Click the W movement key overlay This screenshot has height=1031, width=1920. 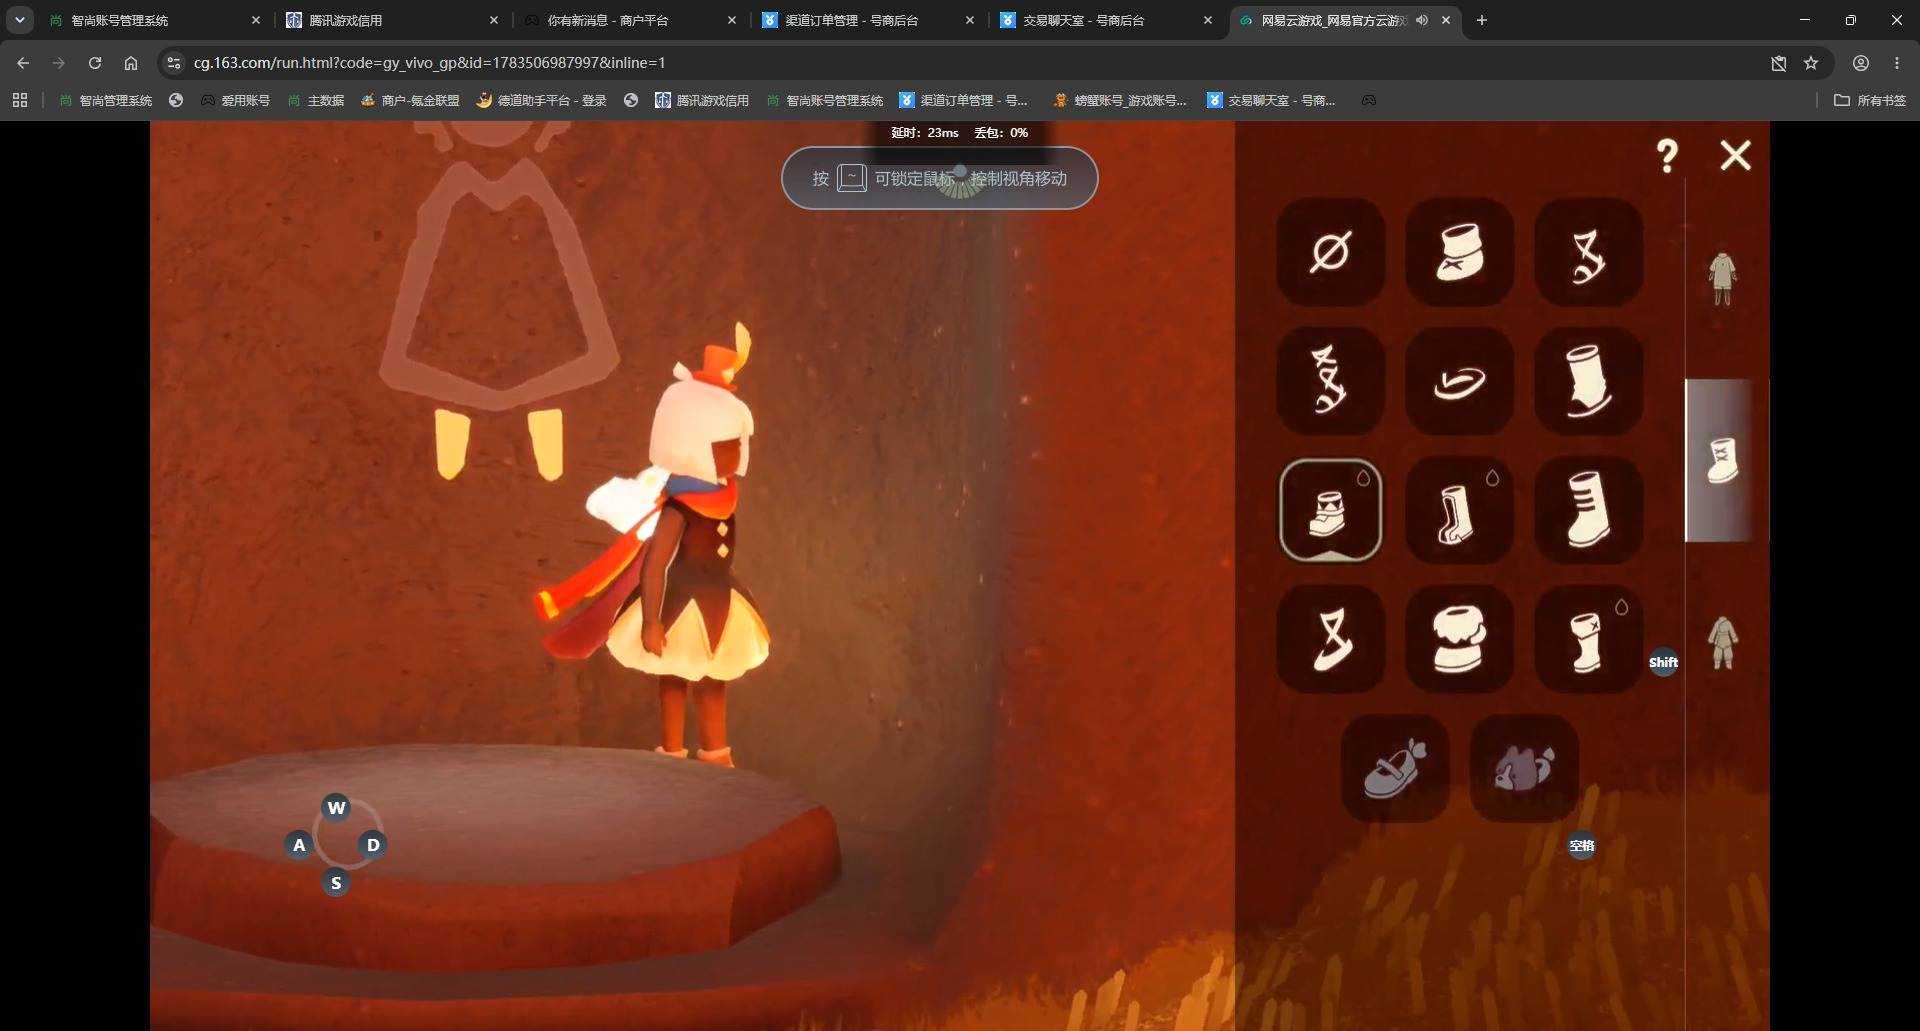[336, 808]
